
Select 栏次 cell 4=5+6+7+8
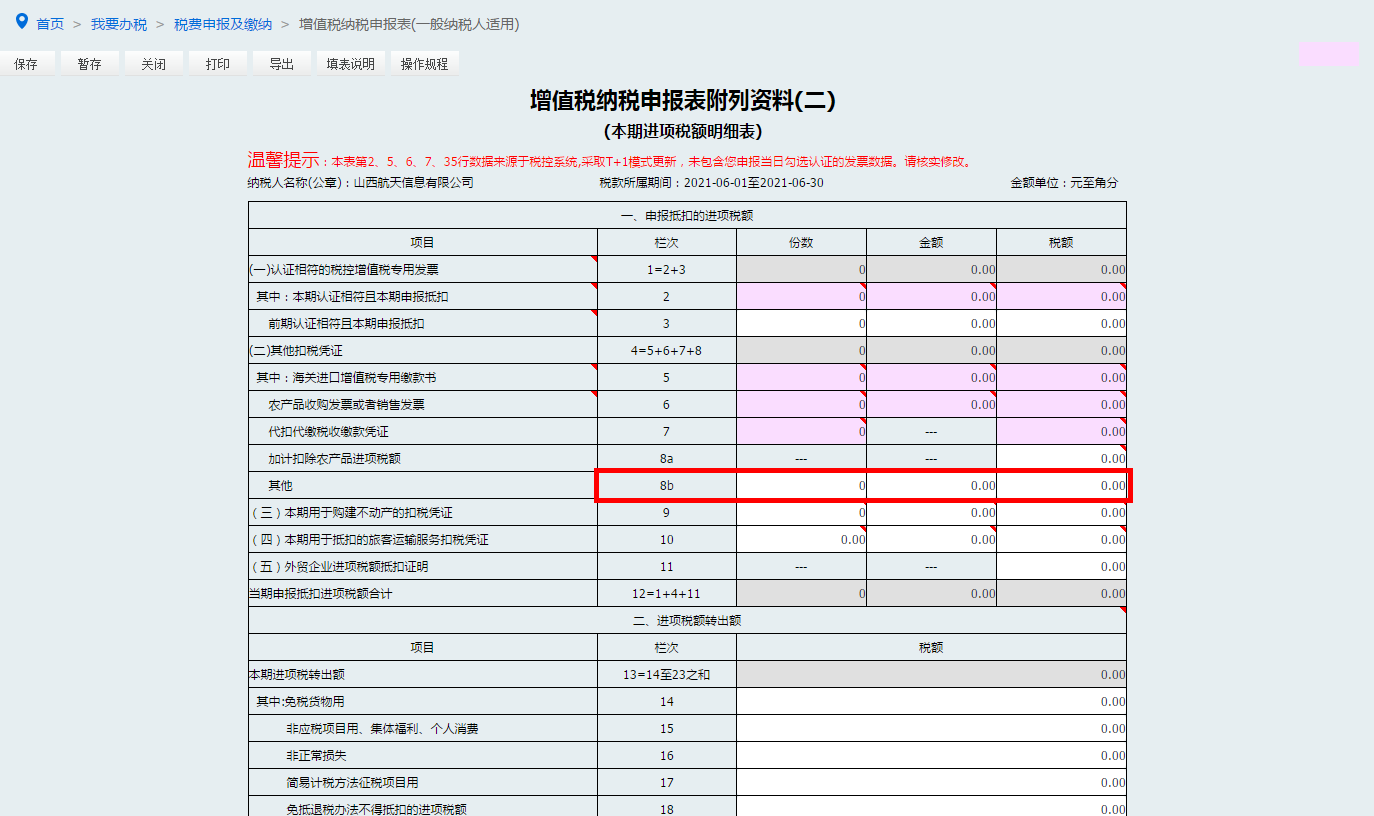(667, 351)
